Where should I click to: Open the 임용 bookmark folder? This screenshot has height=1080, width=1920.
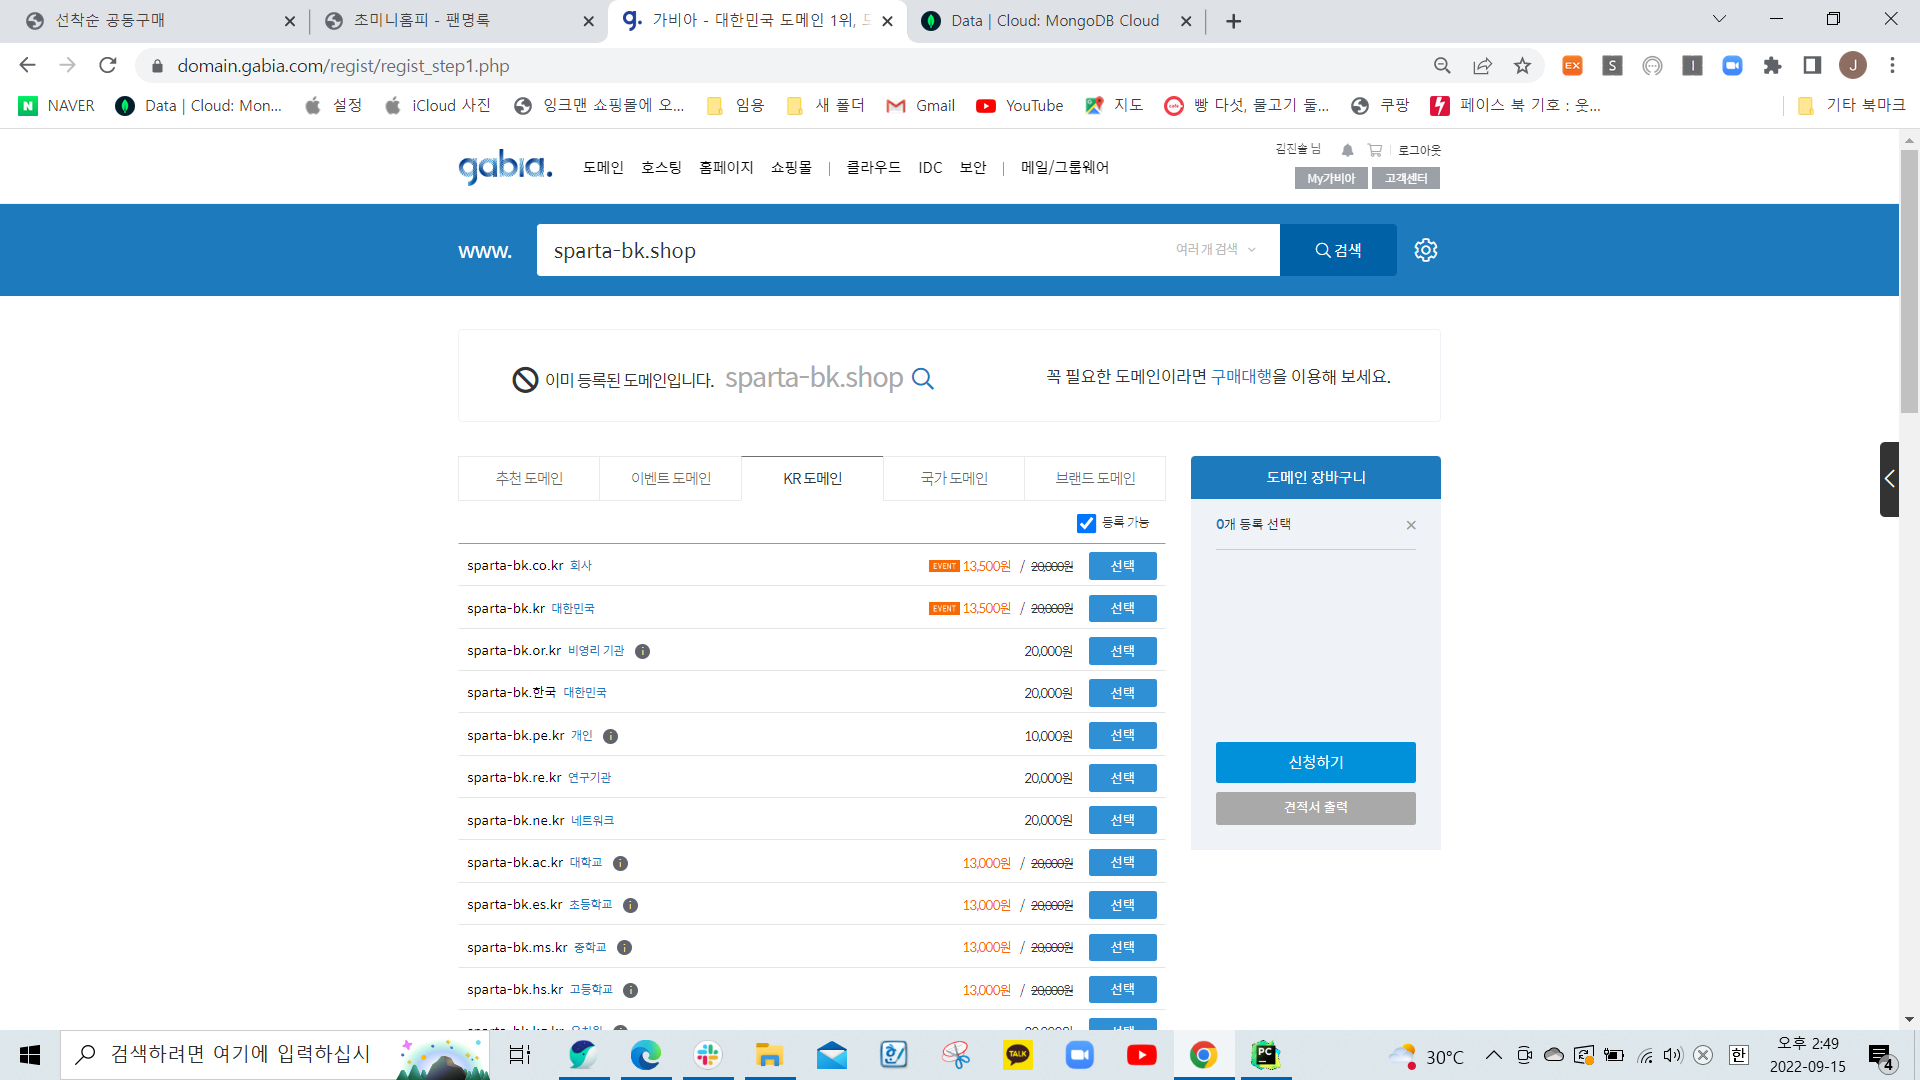pos(735,106)
